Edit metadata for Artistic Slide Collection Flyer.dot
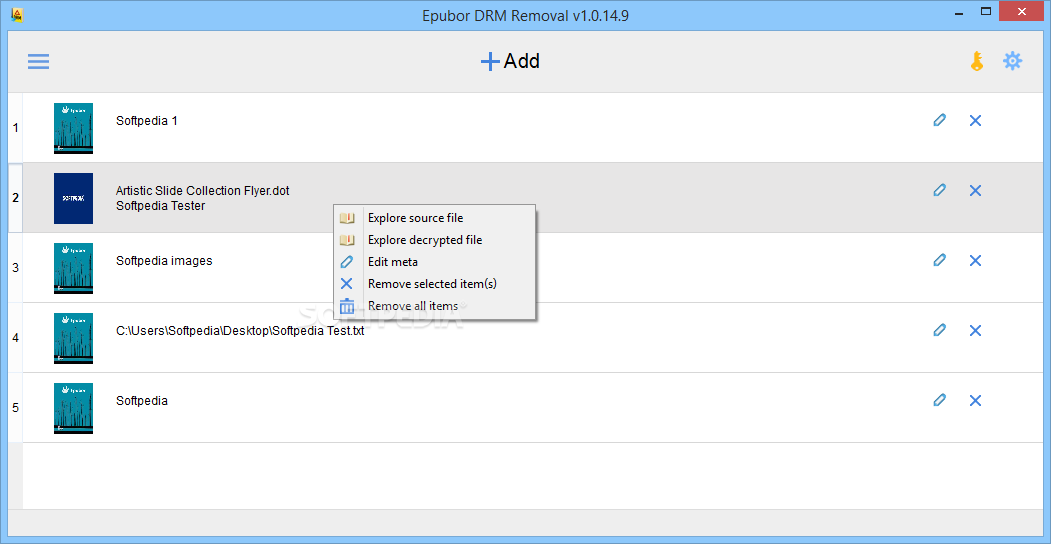This screenshot has width=1051, height=544. click(940, 190)
